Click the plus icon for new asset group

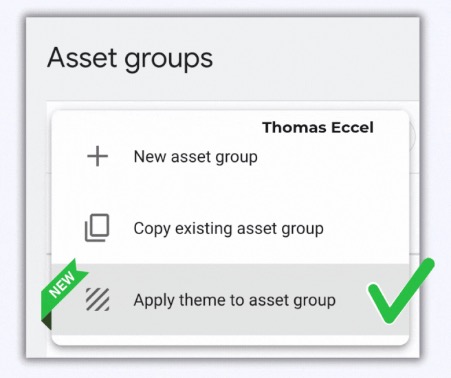[x=97, y=156]
